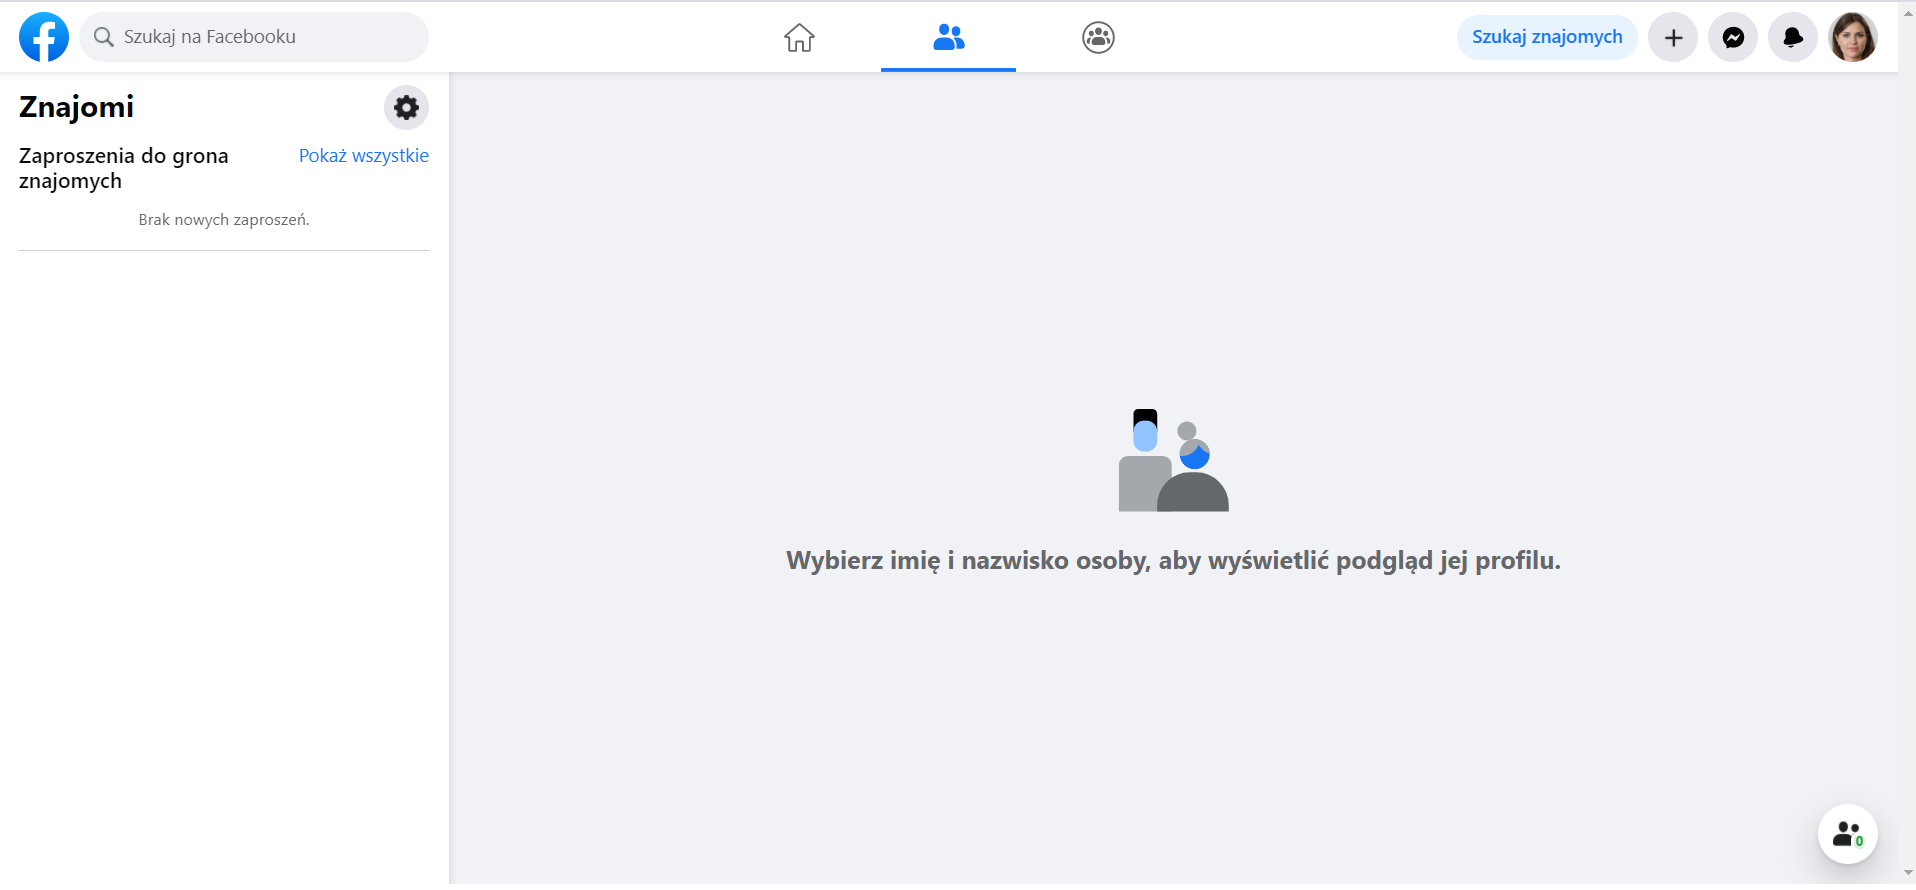The height and width of the screenshot is (890, 1916).
Task: Go to the Home feed tab
Action: (799, 37)
